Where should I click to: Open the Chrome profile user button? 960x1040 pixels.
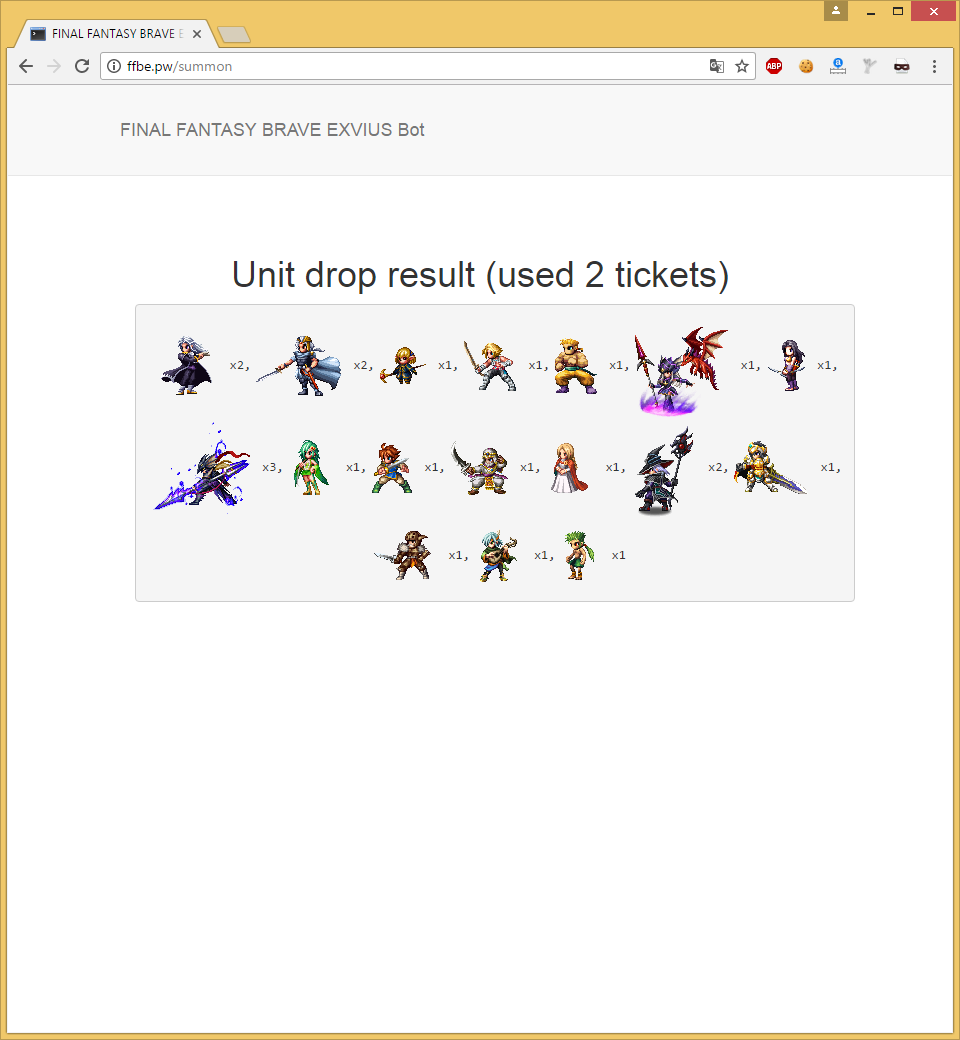(x=836, y=11)
